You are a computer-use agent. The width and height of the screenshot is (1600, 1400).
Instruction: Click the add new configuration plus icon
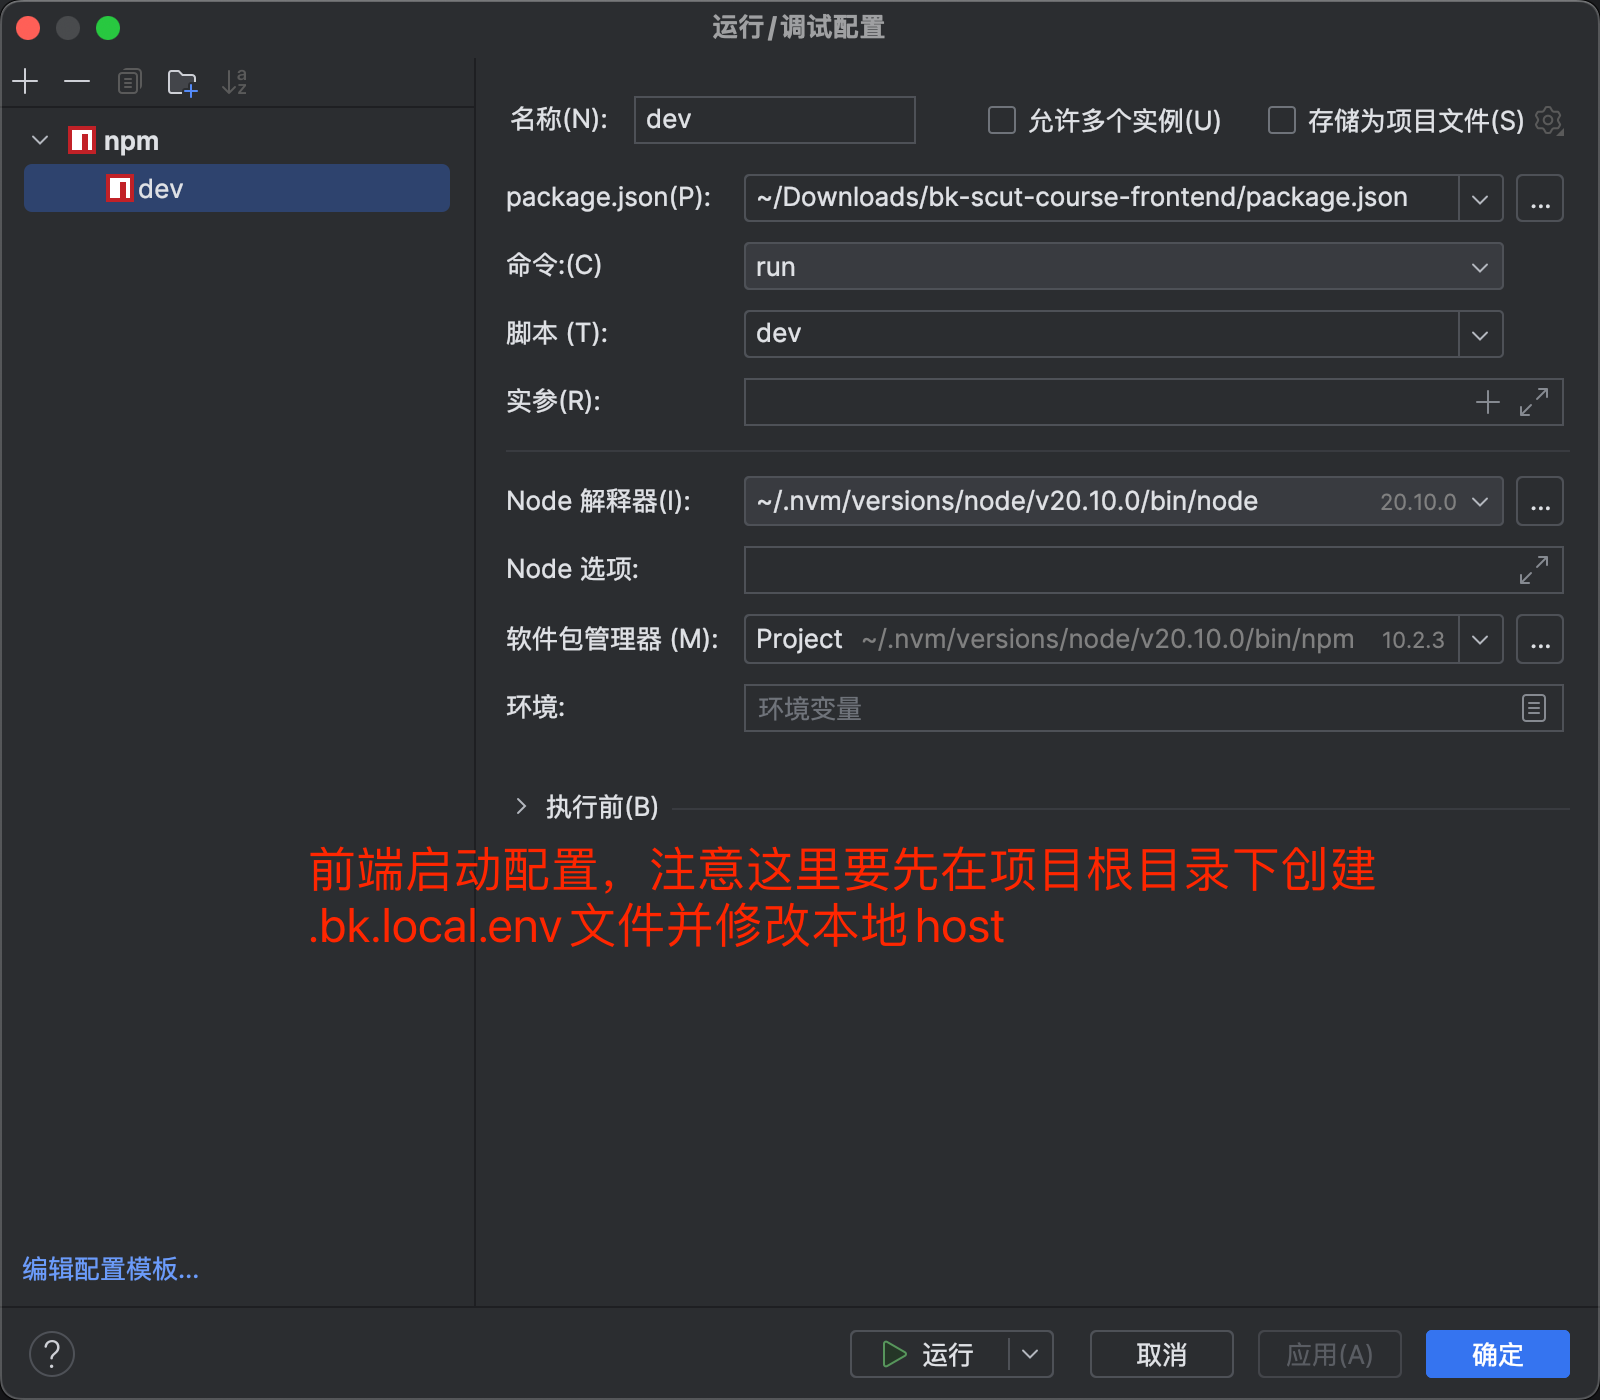click(x=25, y=81)
